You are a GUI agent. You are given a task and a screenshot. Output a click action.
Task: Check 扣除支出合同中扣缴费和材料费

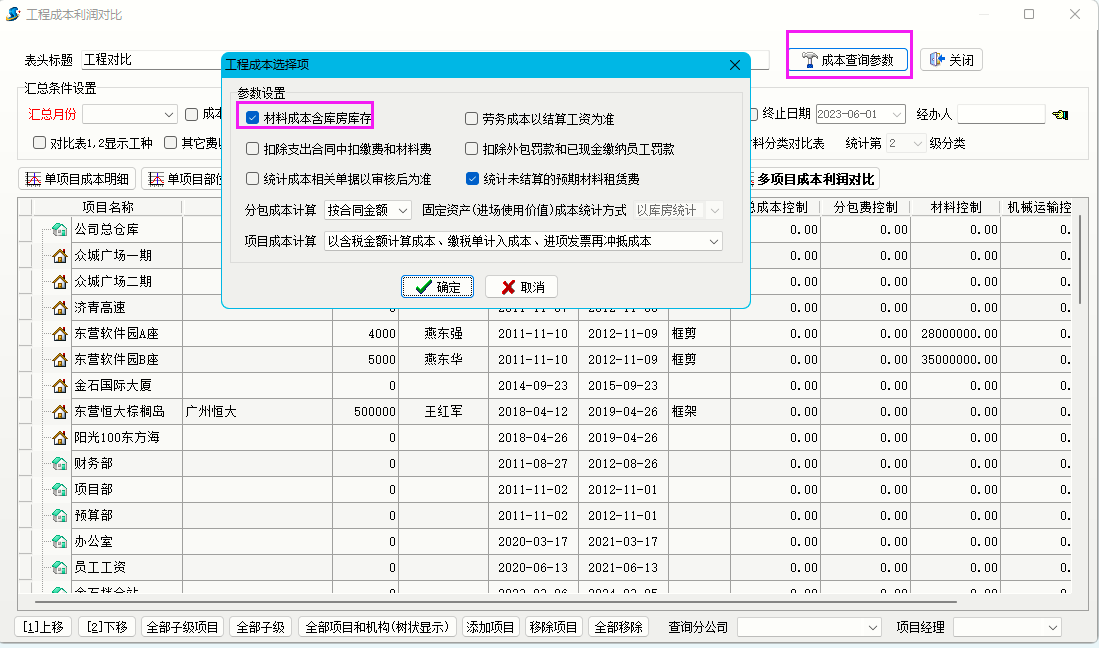252,149
